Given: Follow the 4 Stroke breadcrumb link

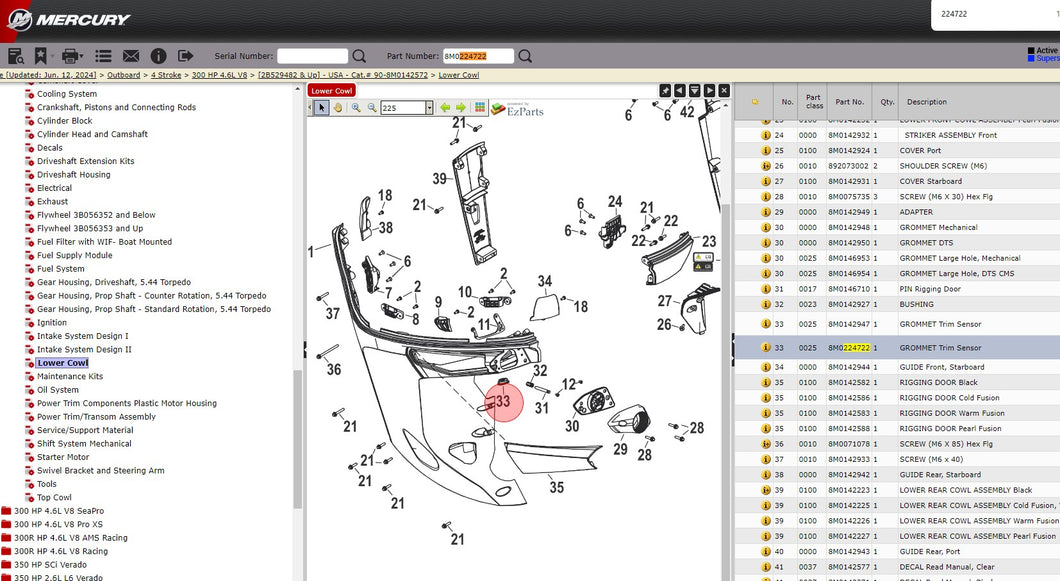Looking at the screenshot, I should coord(166,75).
